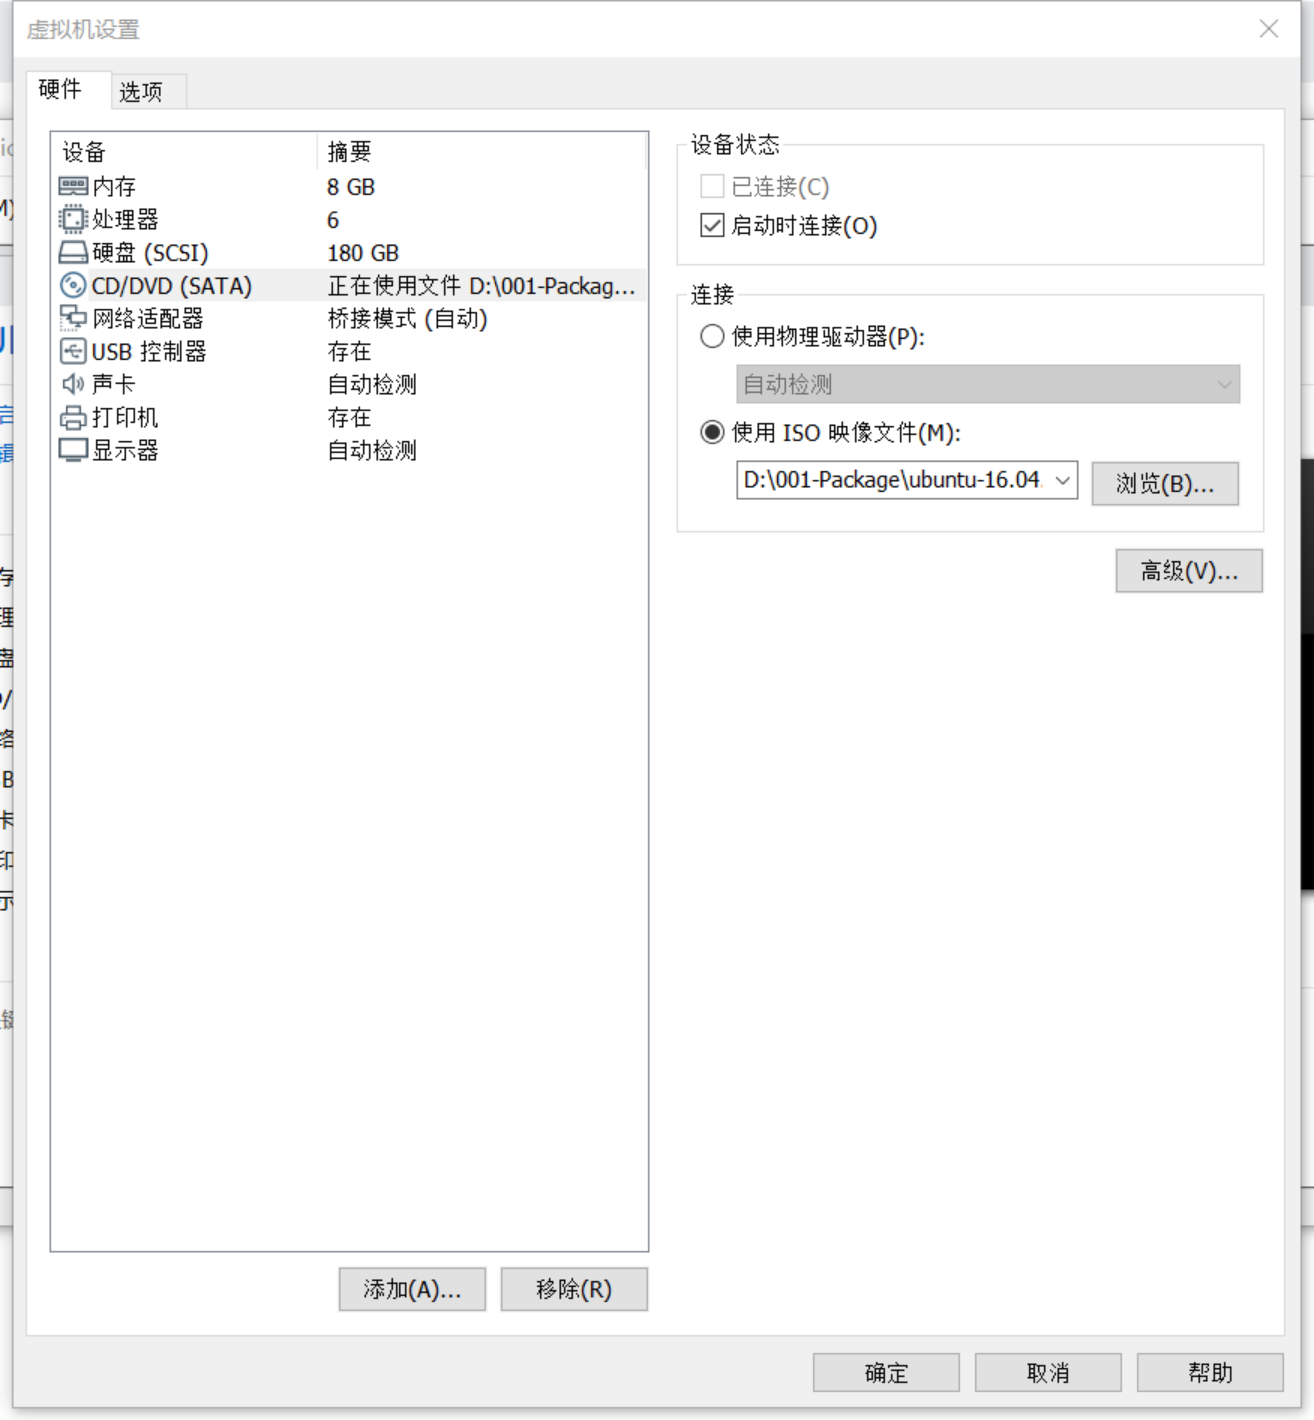Select the 打印机 row label
Screen dimensions: 1314x1420
pyautogui.click(x=125, y=417)
